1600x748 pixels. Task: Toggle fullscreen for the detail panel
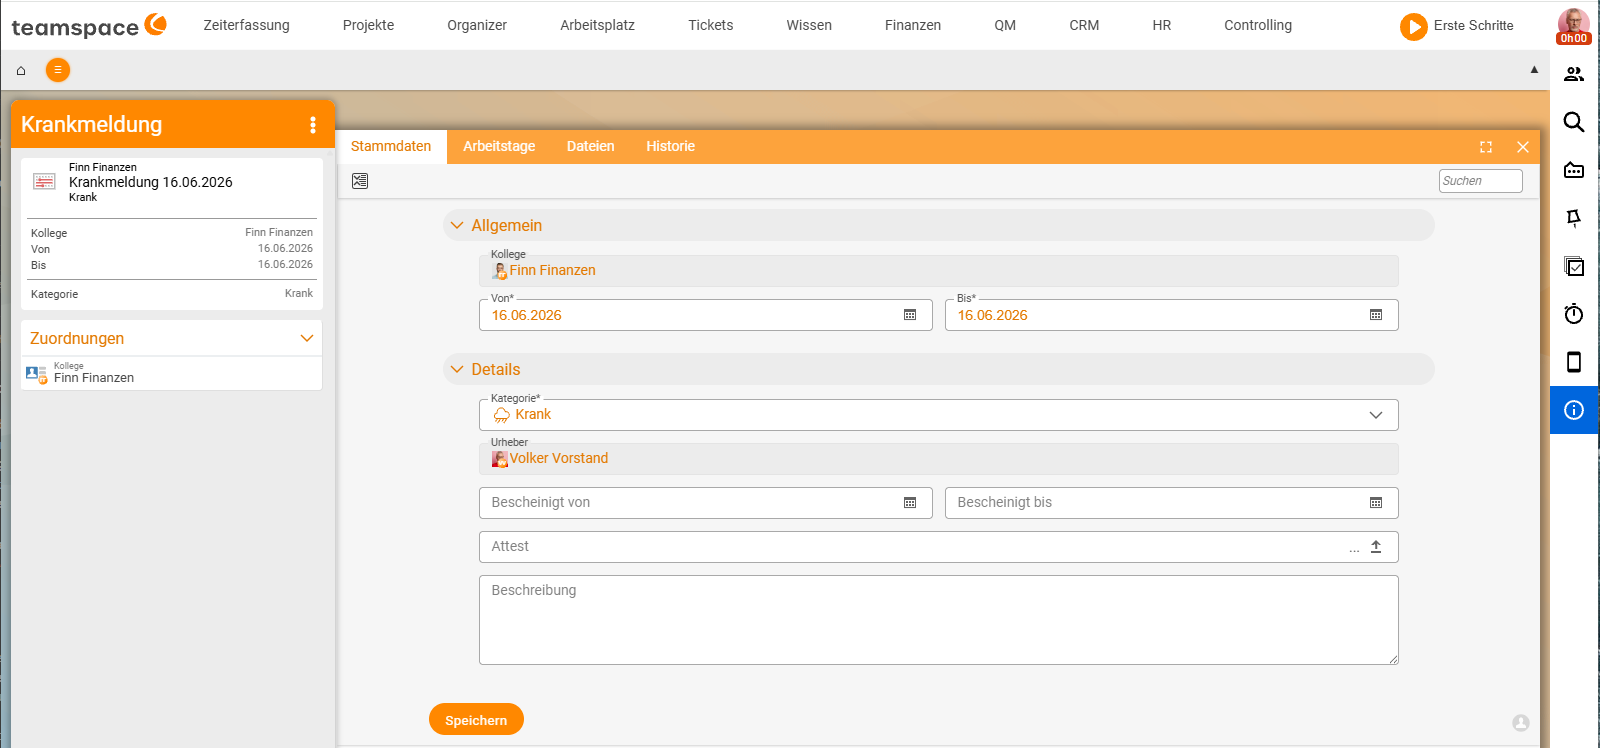(1486, 147)
